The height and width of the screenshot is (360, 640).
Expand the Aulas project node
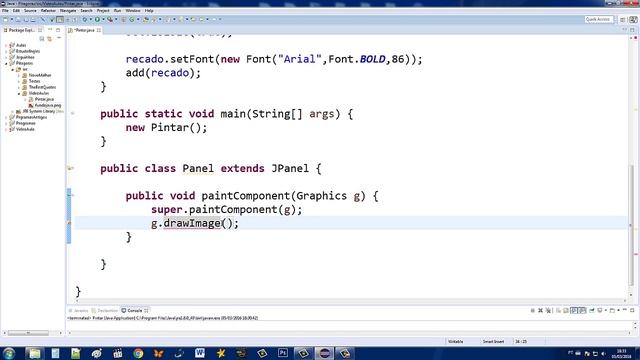[6, 45]
